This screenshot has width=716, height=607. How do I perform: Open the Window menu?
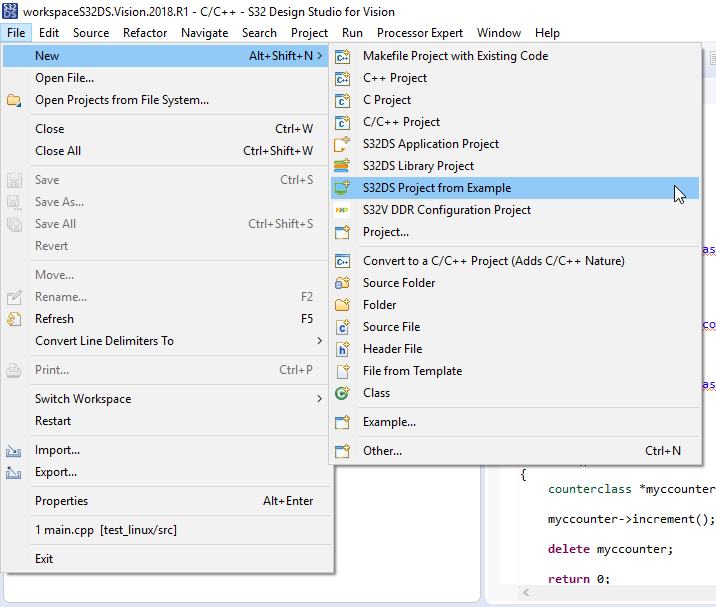499,33
